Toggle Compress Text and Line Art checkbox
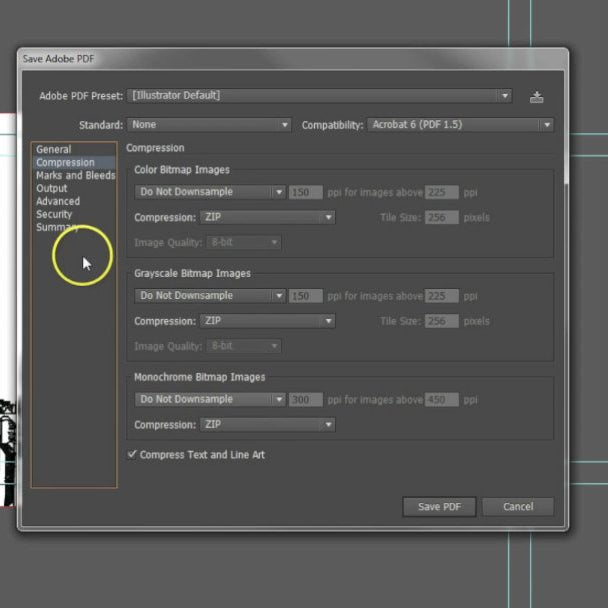Viewport: 608px width, 608px height. [x=133, y=455]
